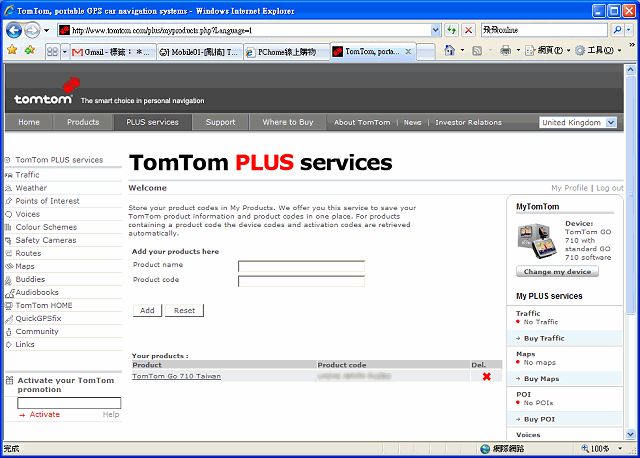Open the PLUS services navigation tab
This screenshot has height=458, width=640.
pyautogui.click(x=152, y=122)
